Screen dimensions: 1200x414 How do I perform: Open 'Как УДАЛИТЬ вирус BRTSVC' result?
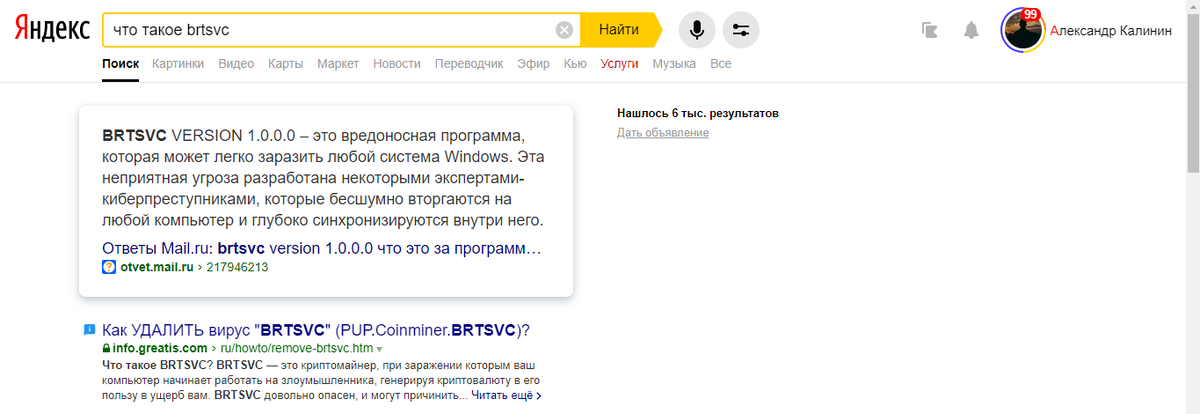click(x=316, y=330)
